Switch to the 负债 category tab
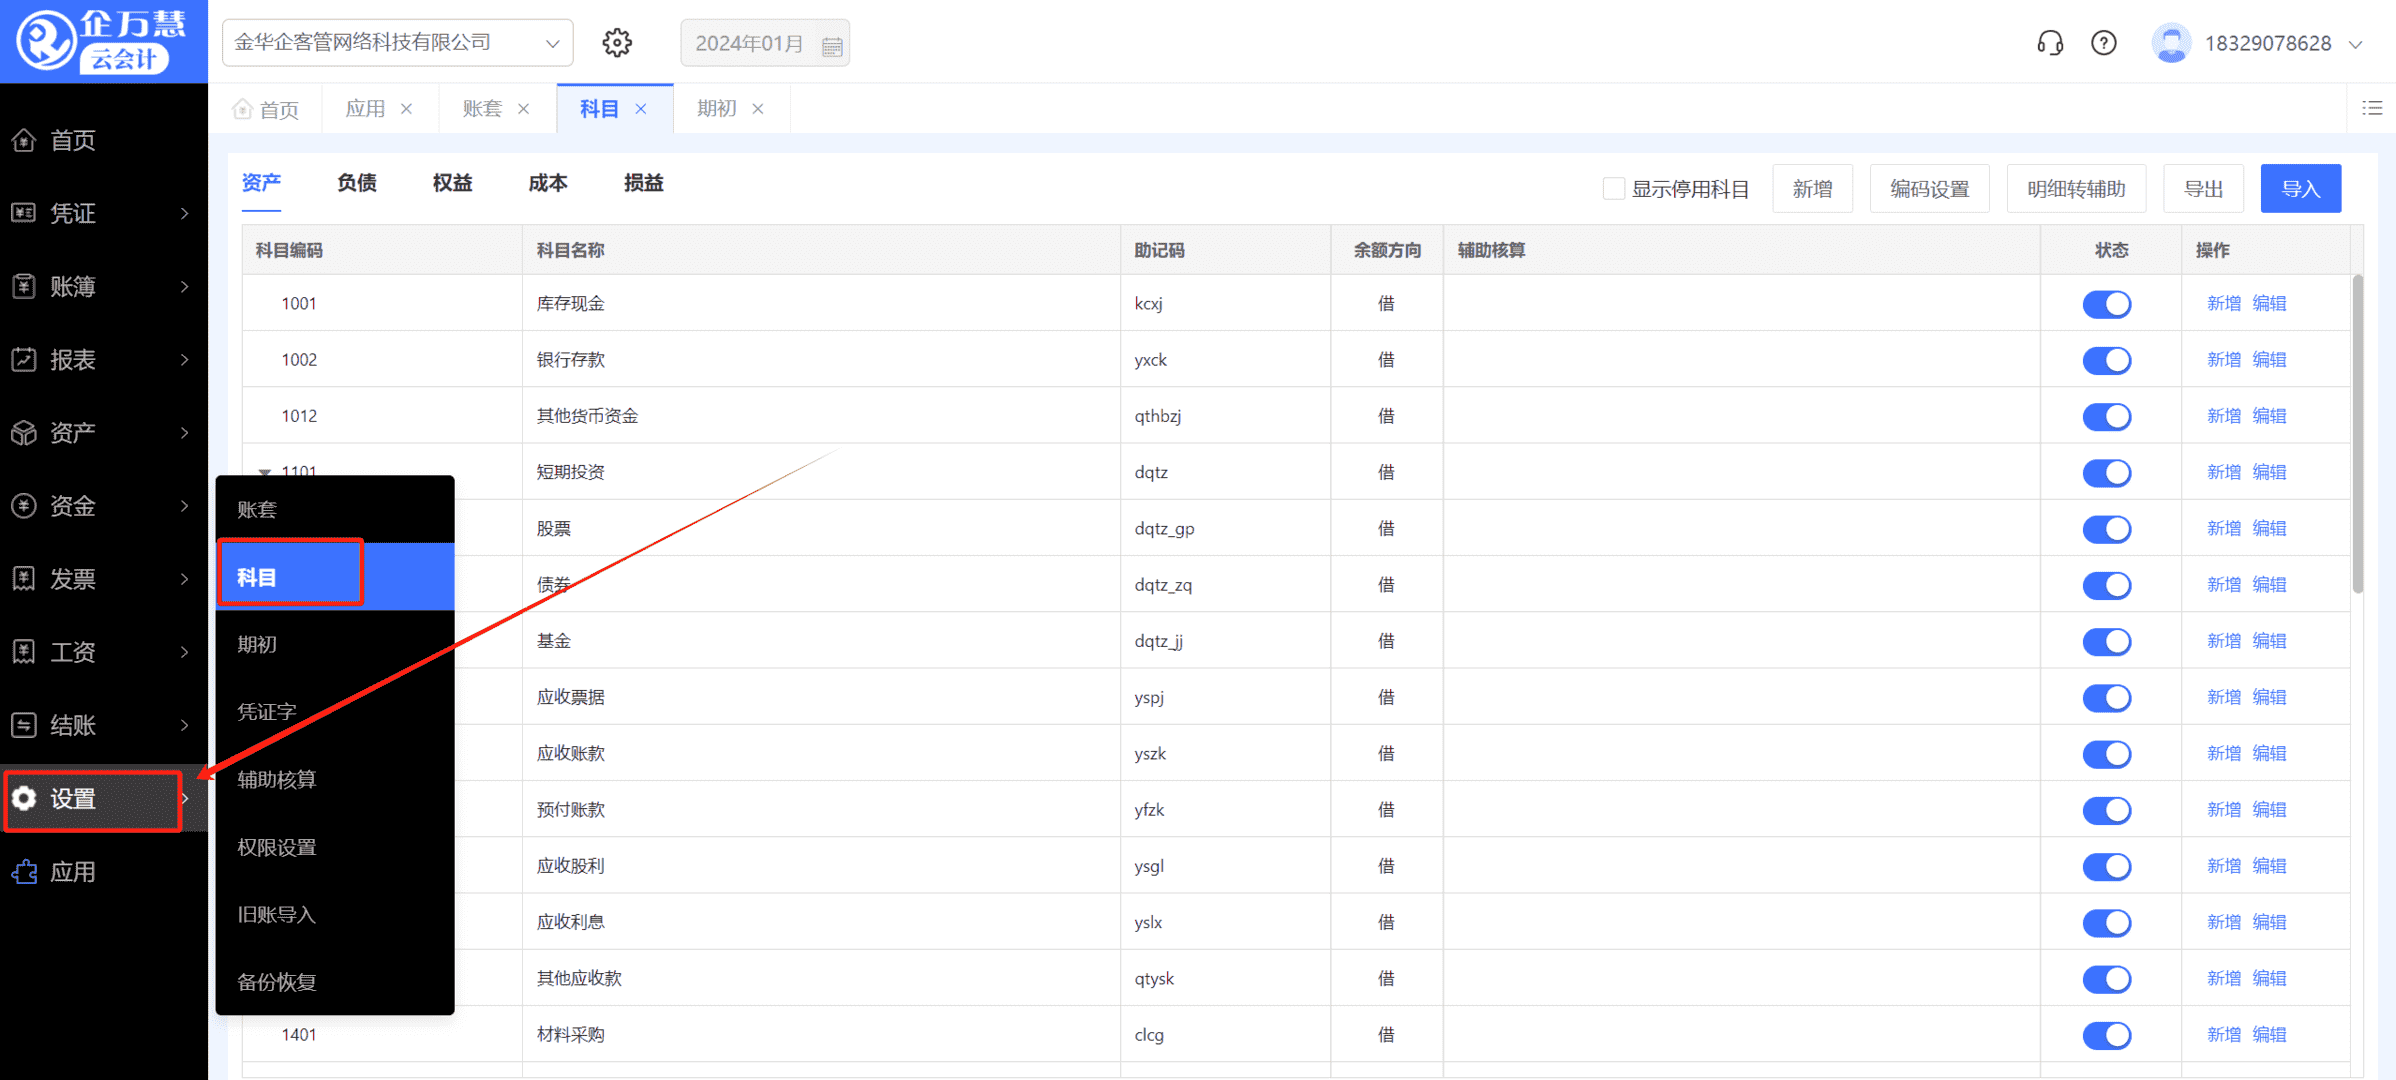Image resolution: width=2396 pixels, height=1080 pixels. tap(356, 183)
